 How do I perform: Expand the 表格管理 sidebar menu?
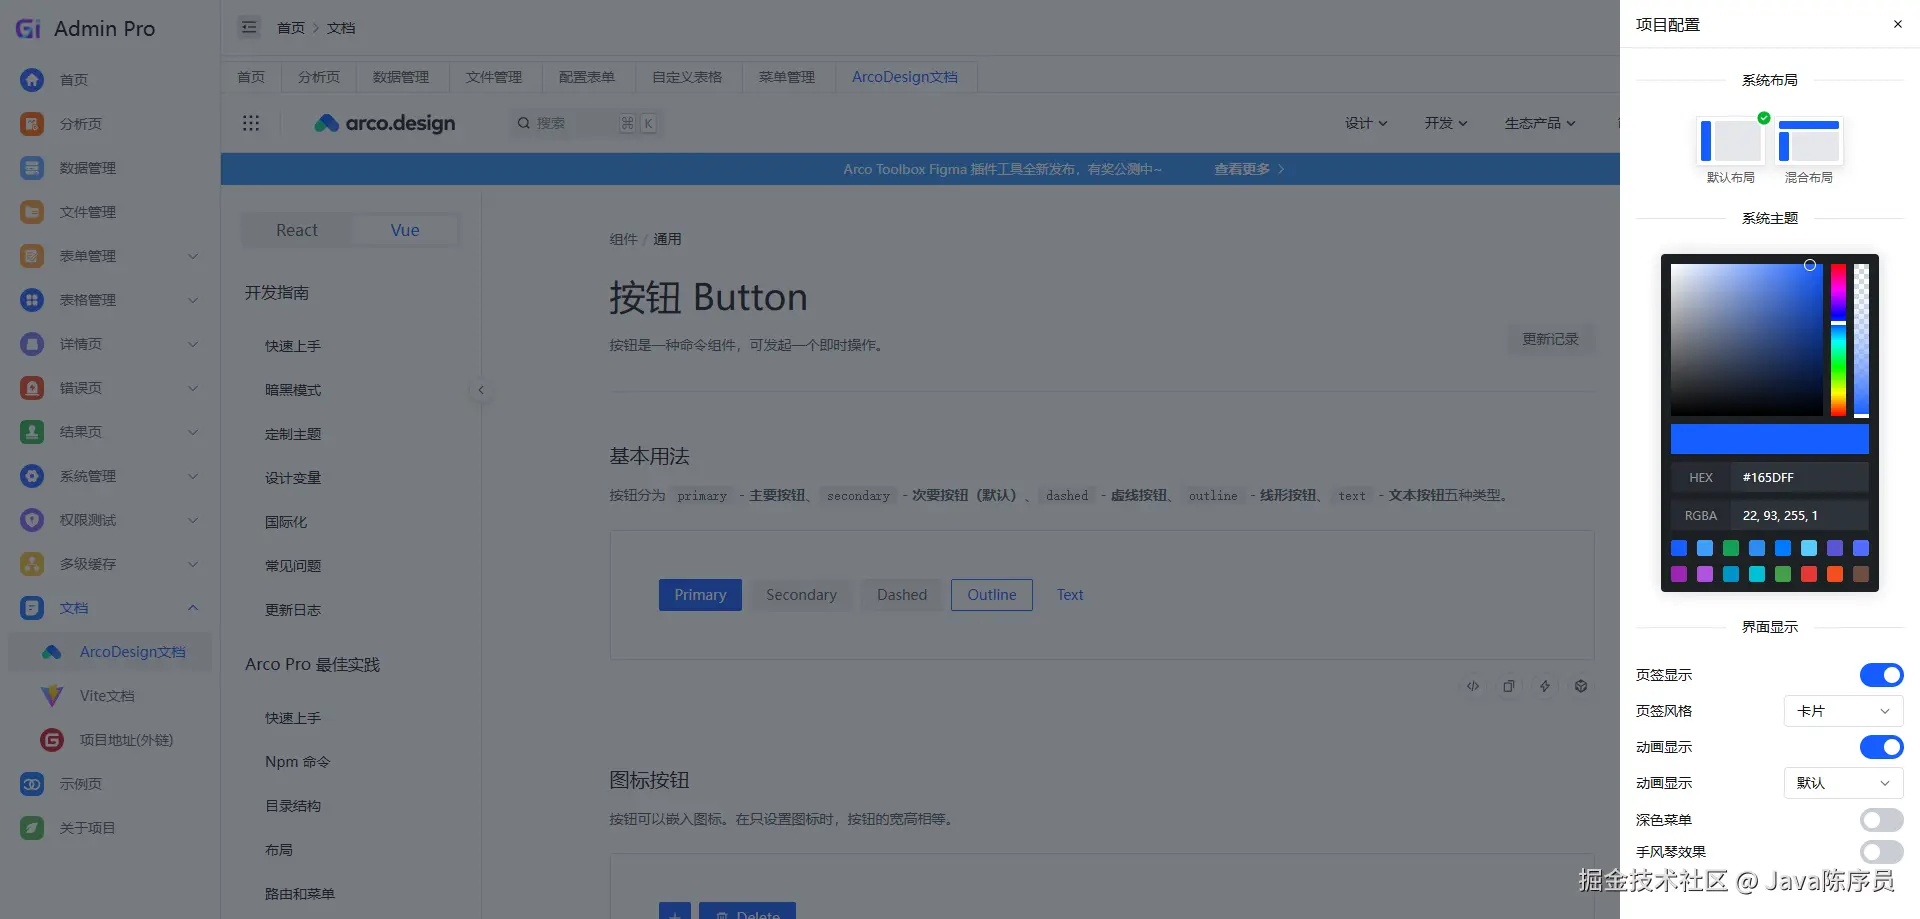[193, 300]
